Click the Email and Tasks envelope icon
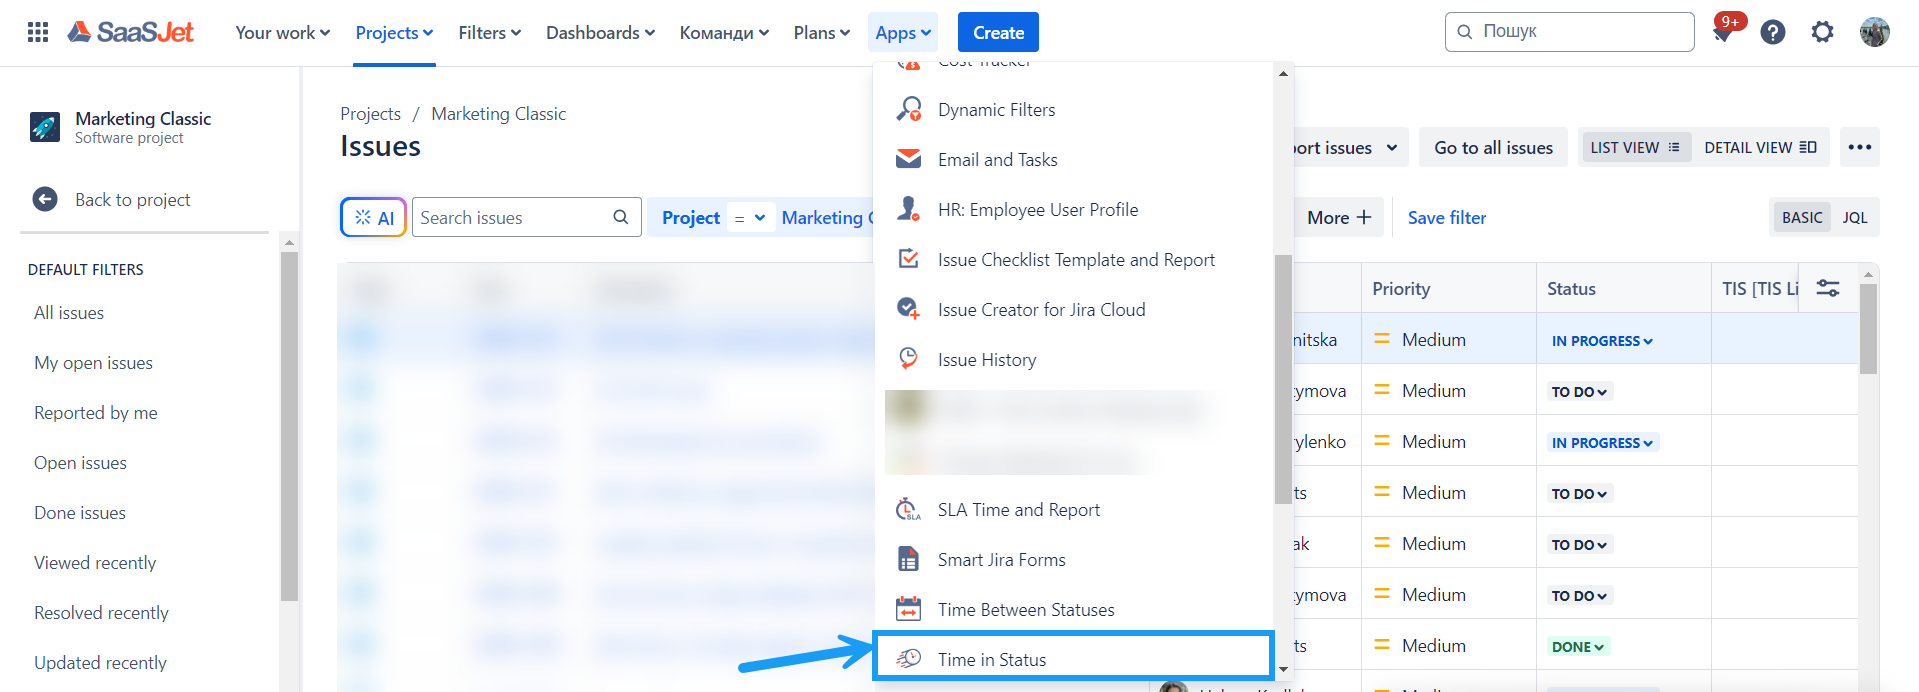This screenshot has height=692, width=1919. 909,159
